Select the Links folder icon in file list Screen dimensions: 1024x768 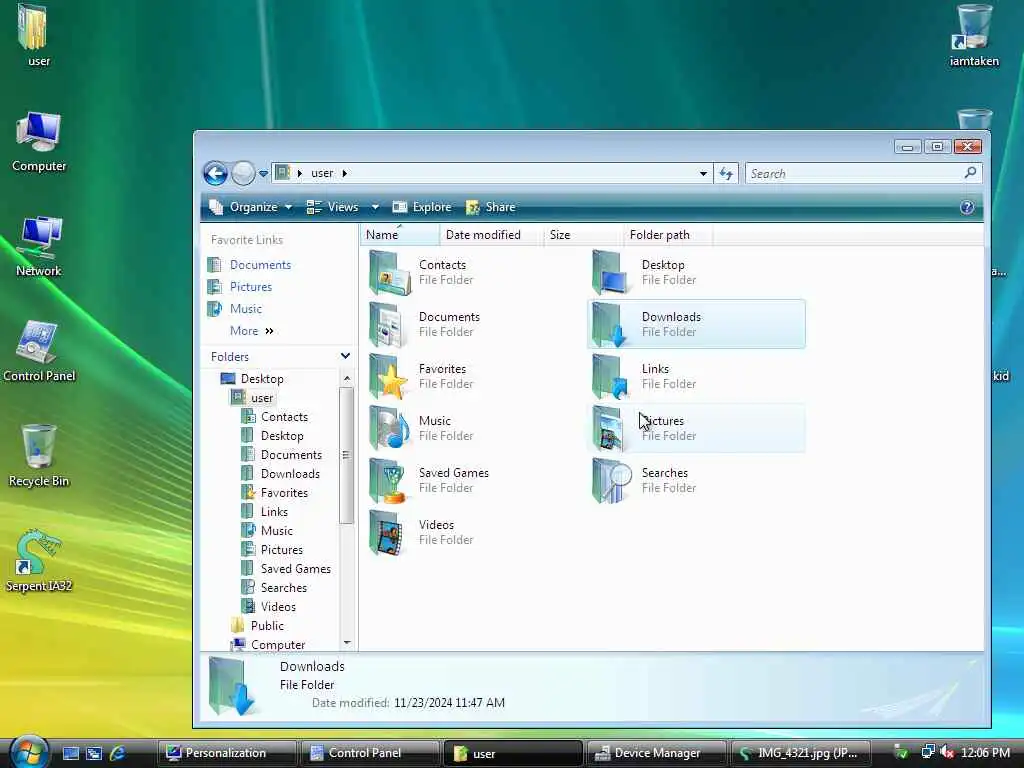pyautogui.click(x=611, y=377)
